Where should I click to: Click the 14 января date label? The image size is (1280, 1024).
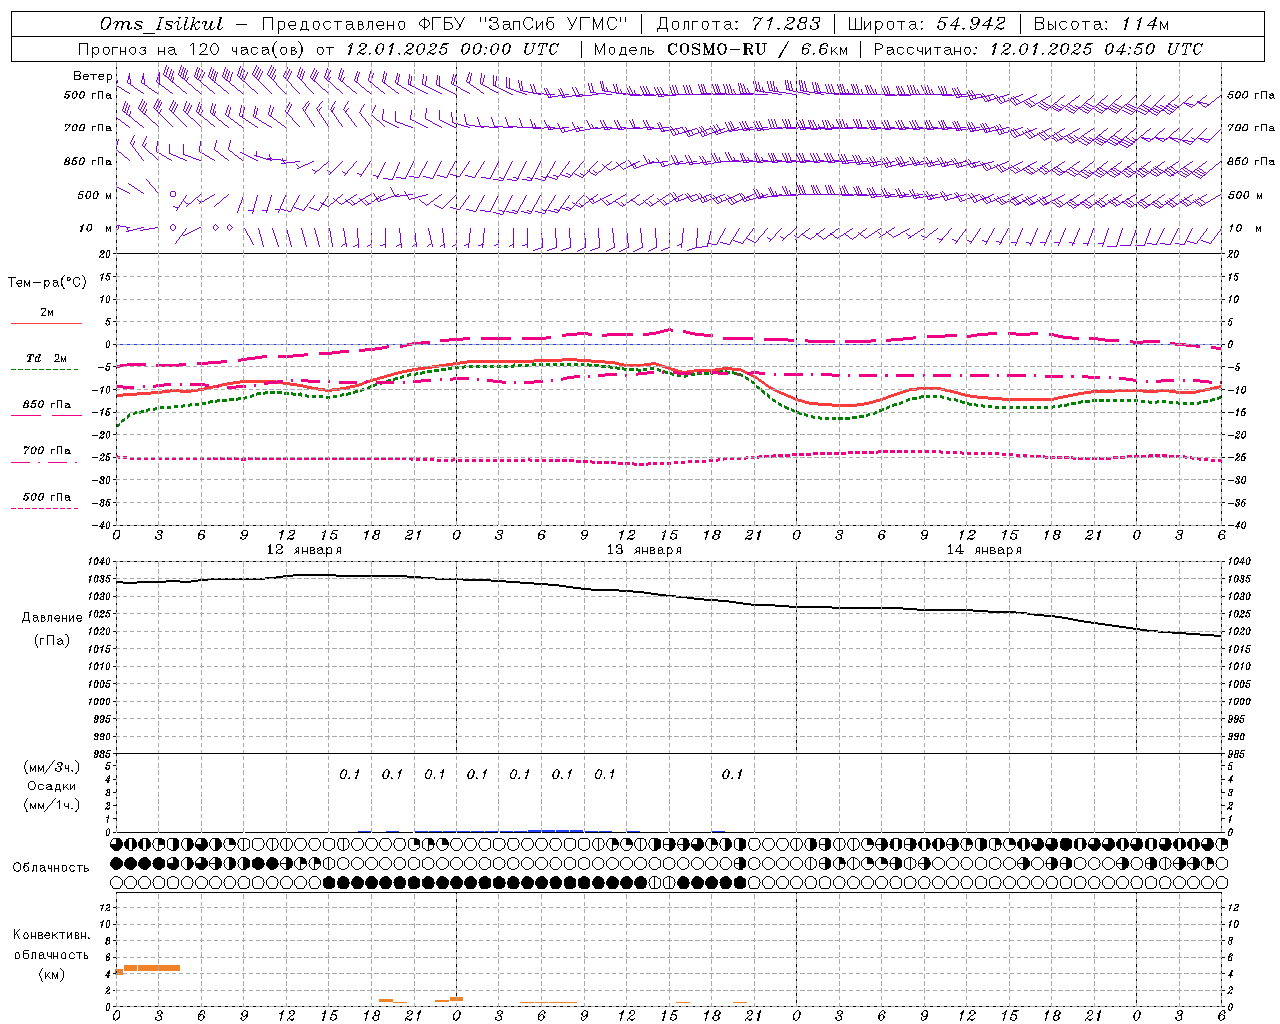(984, 549)
